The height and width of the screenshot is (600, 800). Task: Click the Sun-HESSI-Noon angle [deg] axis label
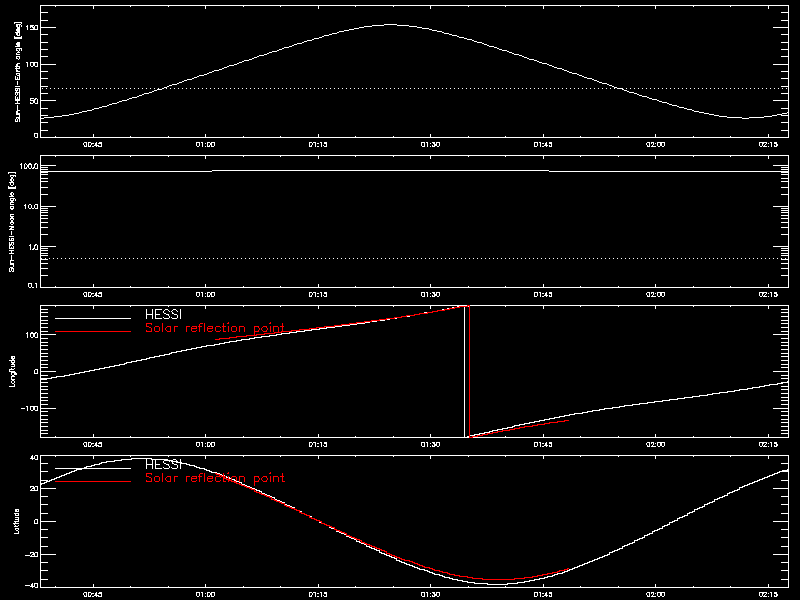click(12, 221)
